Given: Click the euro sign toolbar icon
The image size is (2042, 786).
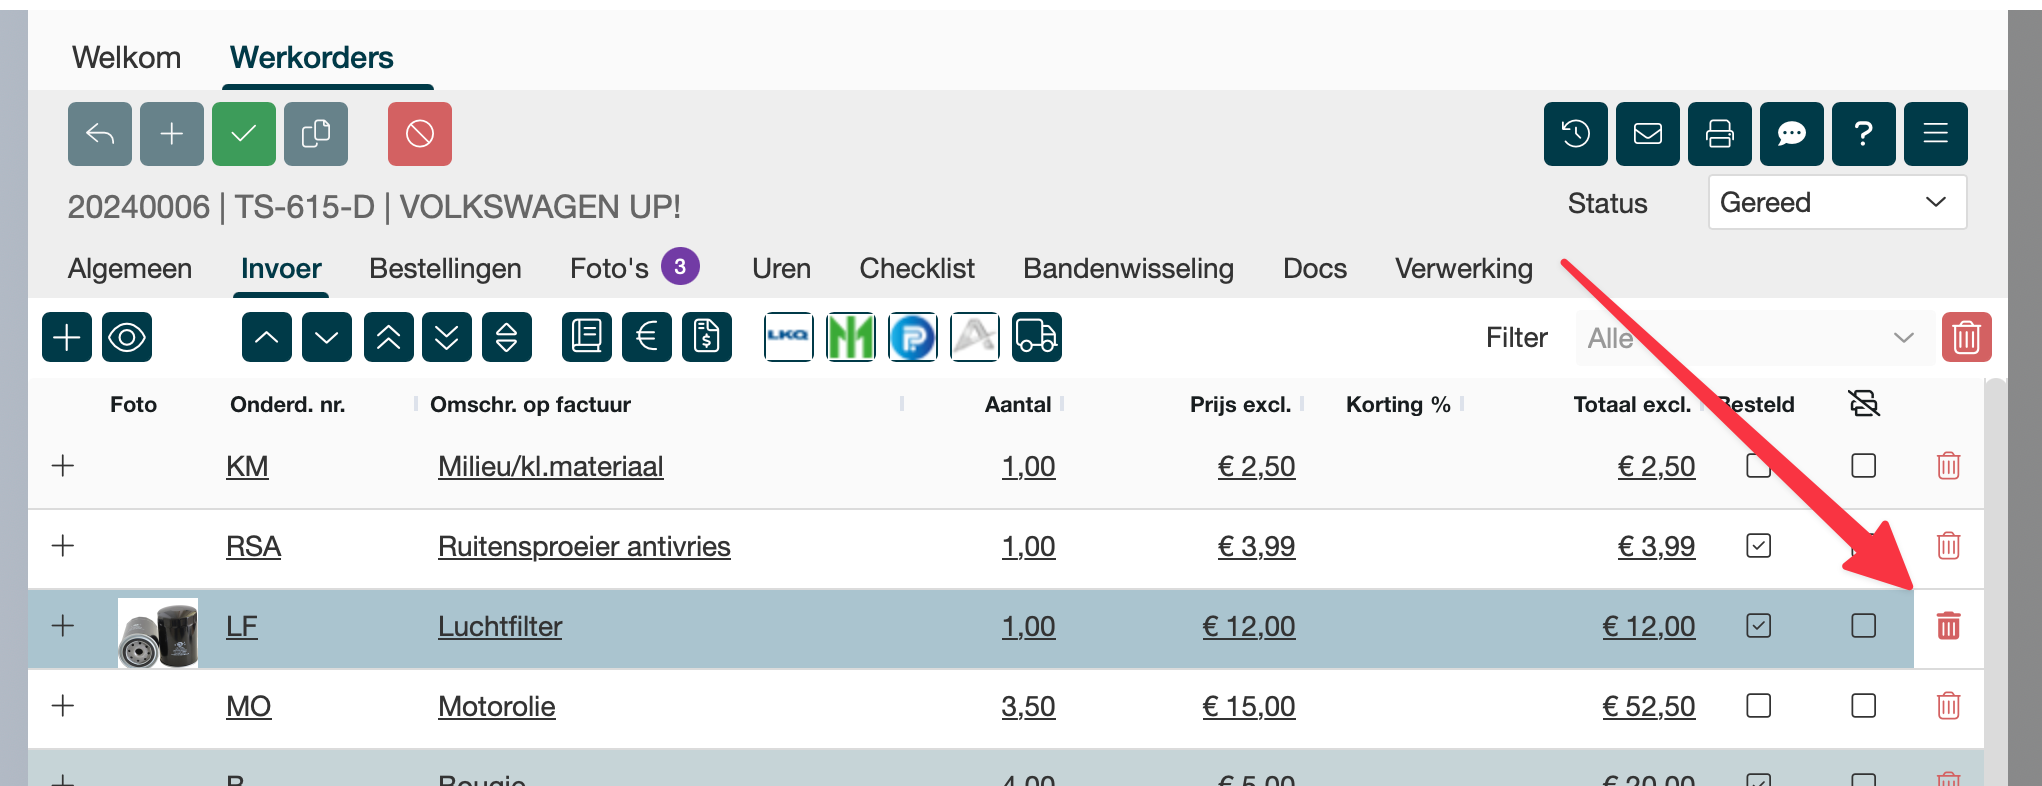Looking at the screenshot, I should tap(647, 337).
